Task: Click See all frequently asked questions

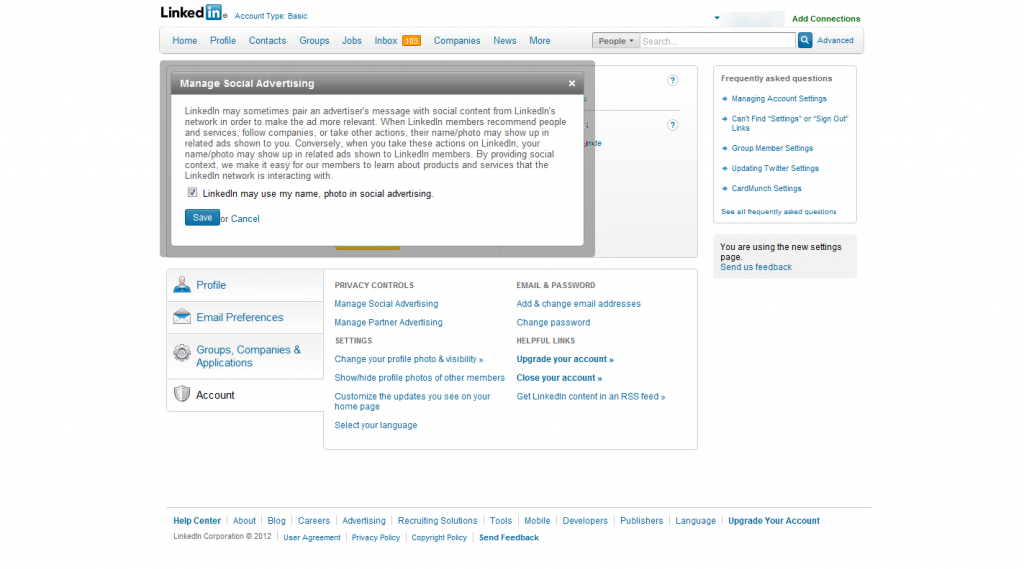Action: point(778,212)
